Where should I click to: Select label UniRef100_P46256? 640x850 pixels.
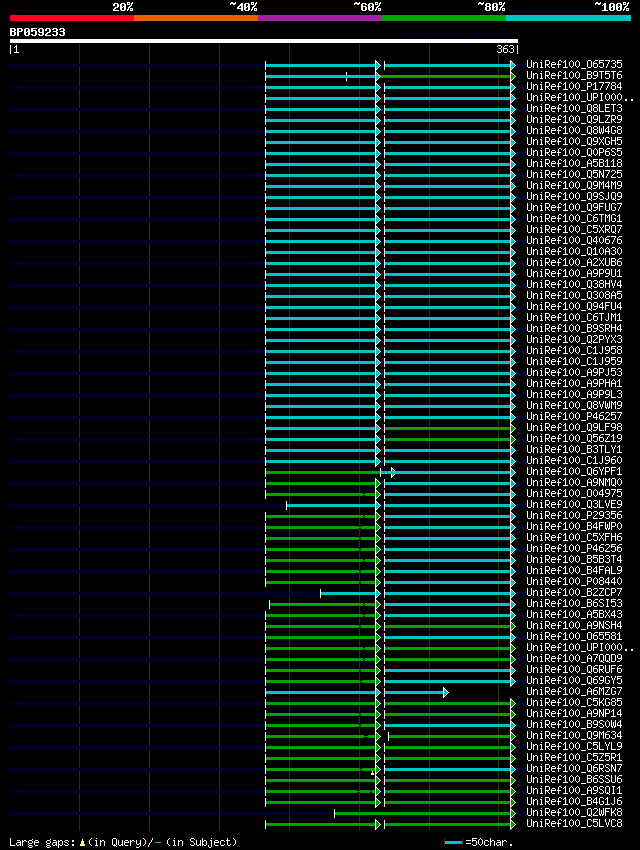[x=574, y=549]
